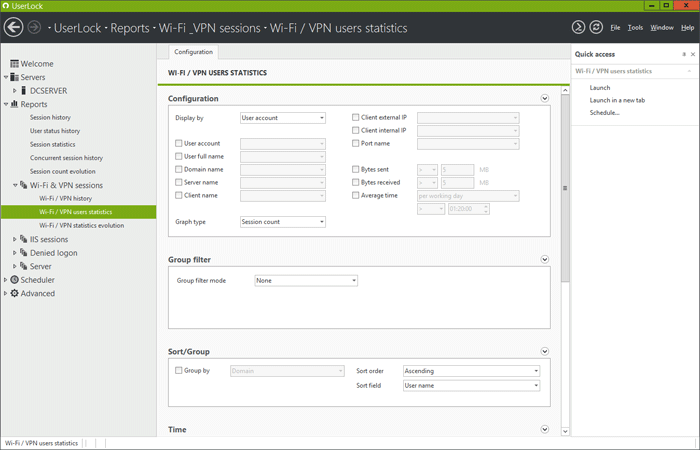The height and width of the screenshot is (450, 700).
Task: Tick the Domain name checkbox
Action: pyautogui.click(x=179, y=169)
